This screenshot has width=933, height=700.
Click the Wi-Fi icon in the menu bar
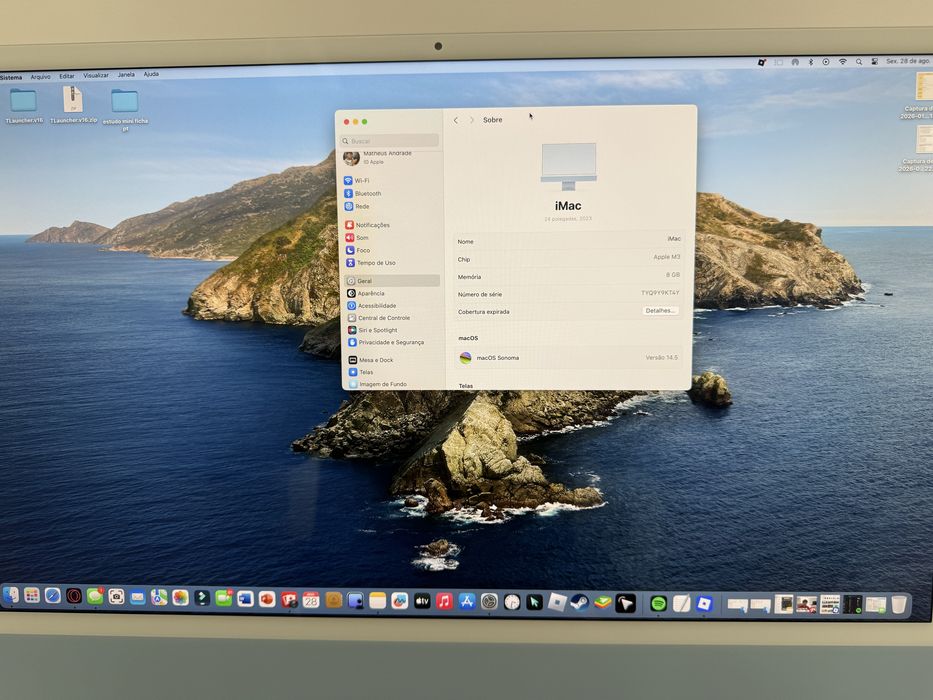coord(843,61)
